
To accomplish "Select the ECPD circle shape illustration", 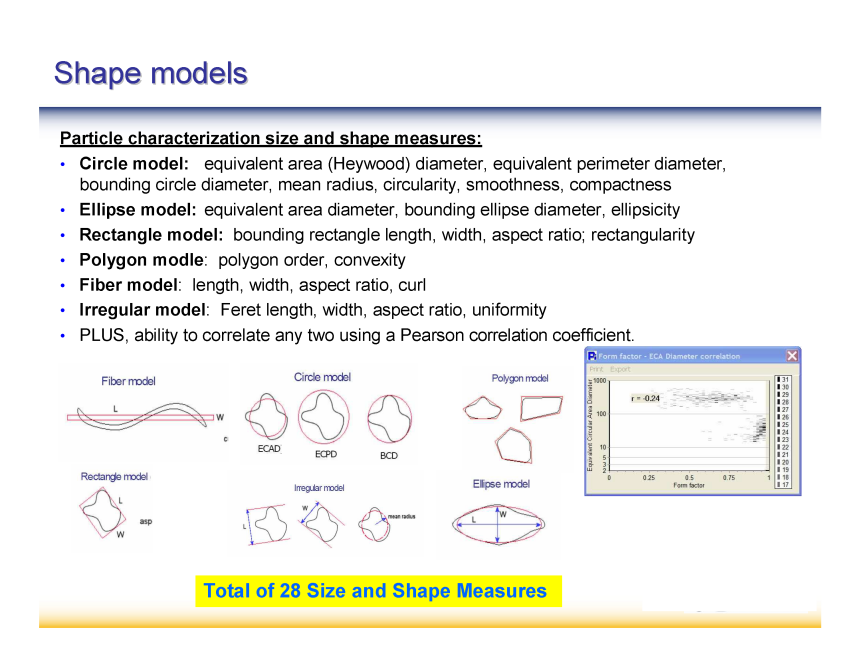I will [x=324, y=417].
